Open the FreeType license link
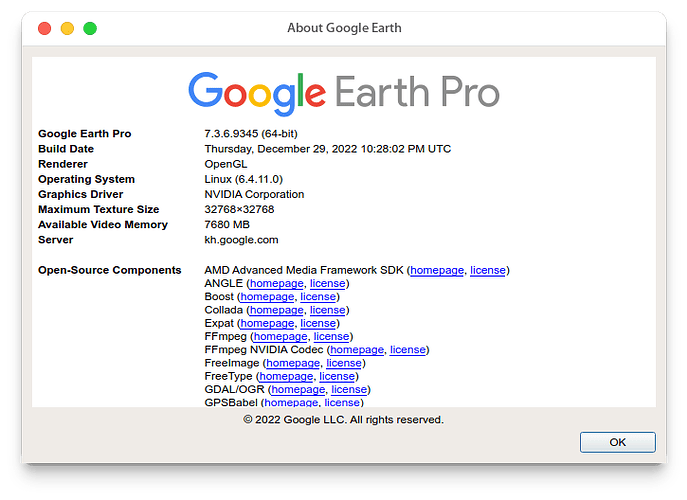 tap(336, 376)
